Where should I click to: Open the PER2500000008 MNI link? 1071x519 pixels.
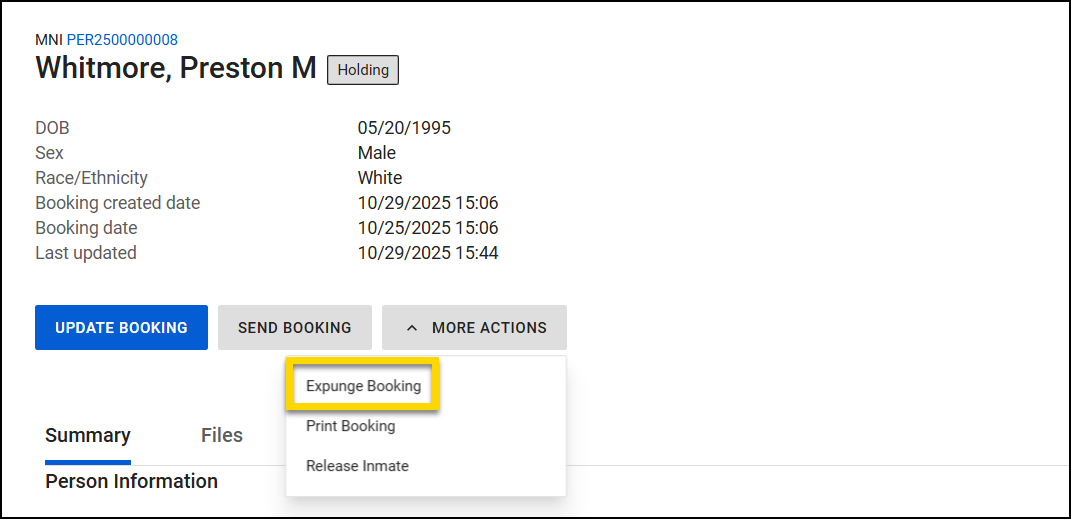tap(122, 40)
